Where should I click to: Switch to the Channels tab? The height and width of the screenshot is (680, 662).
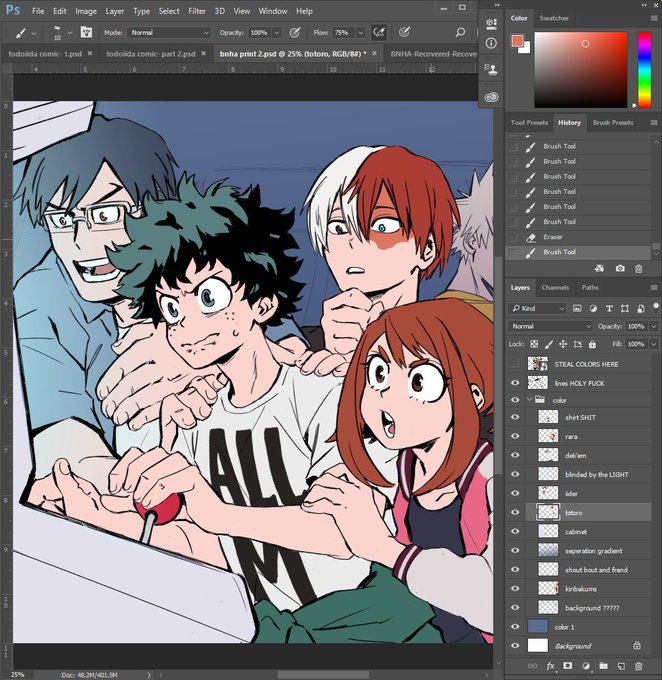(555, 288)
